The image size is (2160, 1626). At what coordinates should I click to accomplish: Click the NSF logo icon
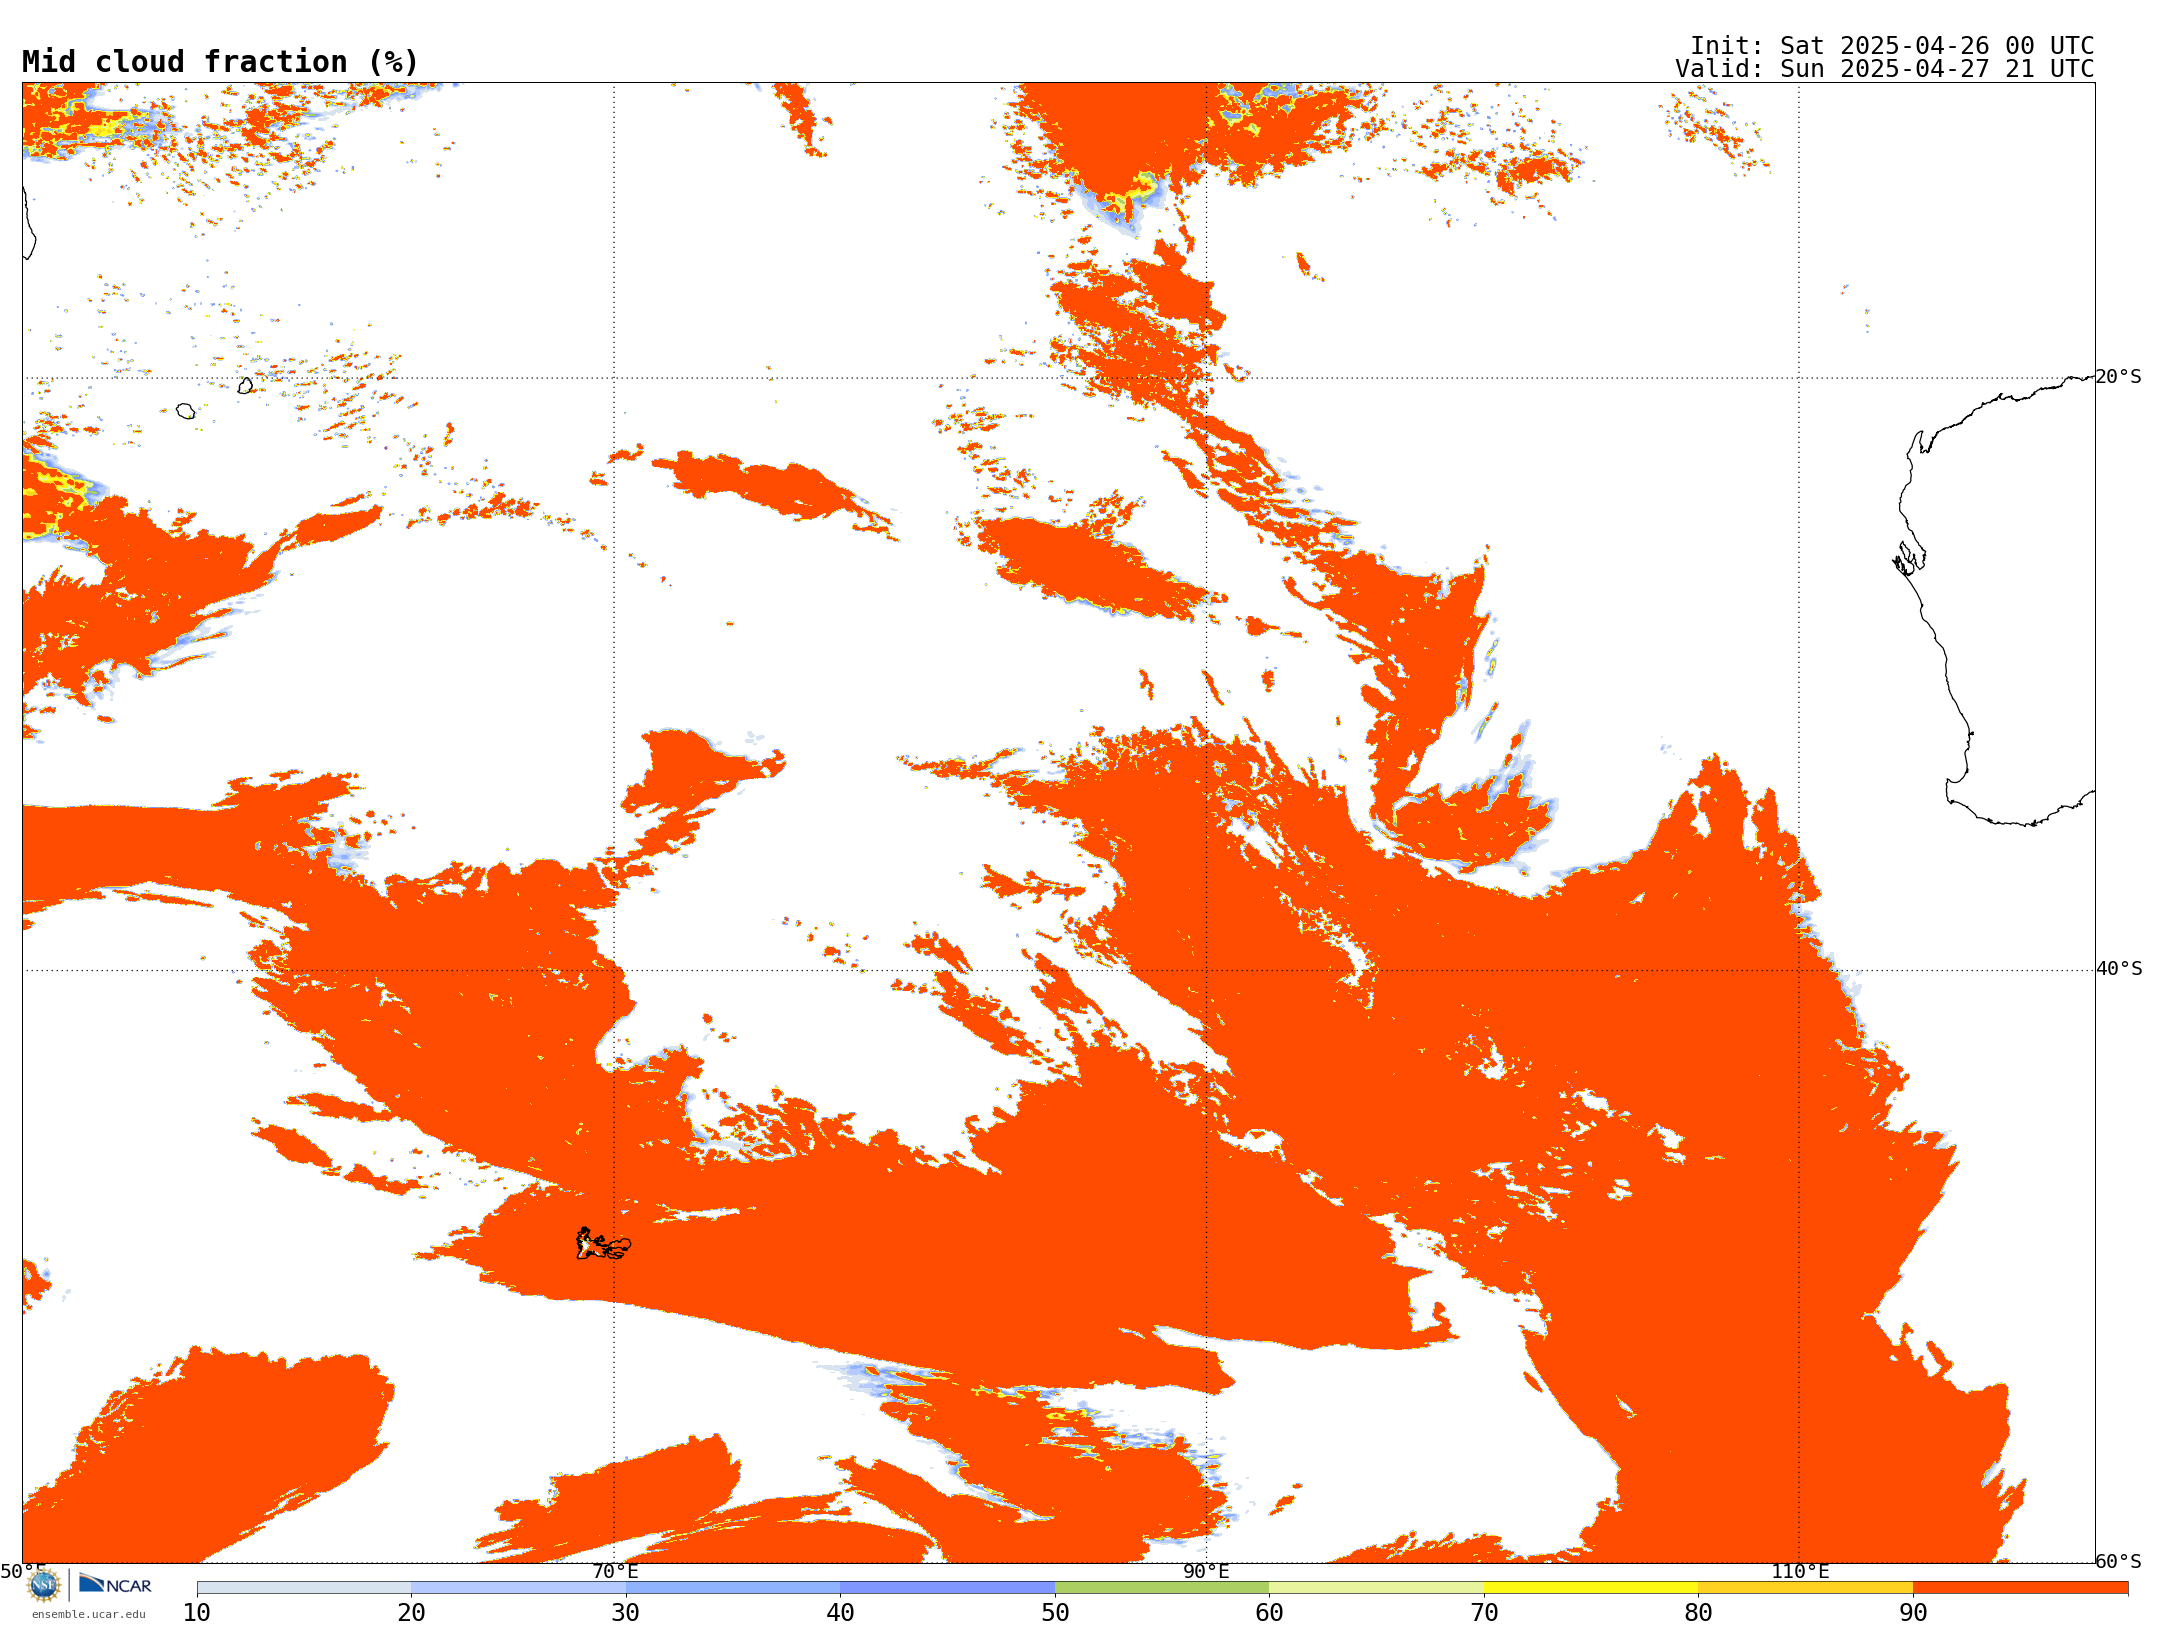(44, 1585)
